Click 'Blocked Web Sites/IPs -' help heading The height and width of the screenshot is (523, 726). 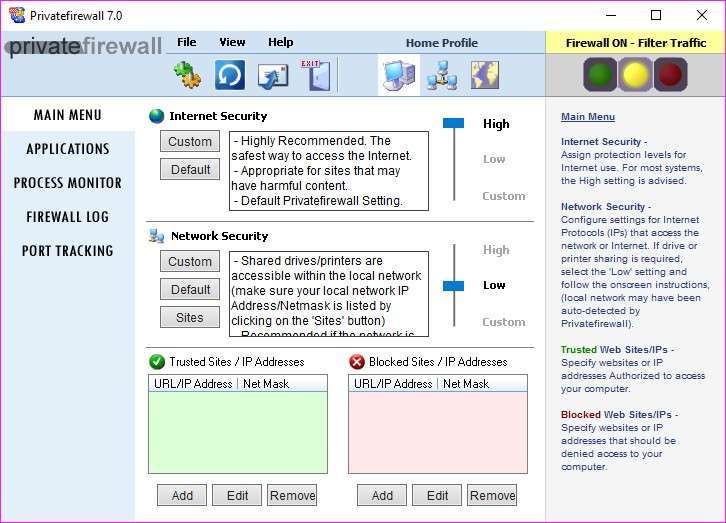pos(619,415)
